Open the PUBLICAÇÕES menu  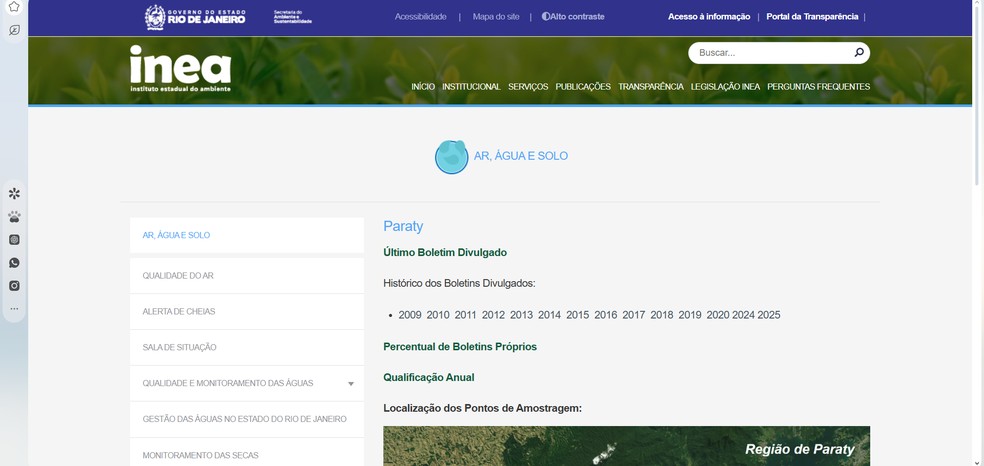(x=583, y=87)
